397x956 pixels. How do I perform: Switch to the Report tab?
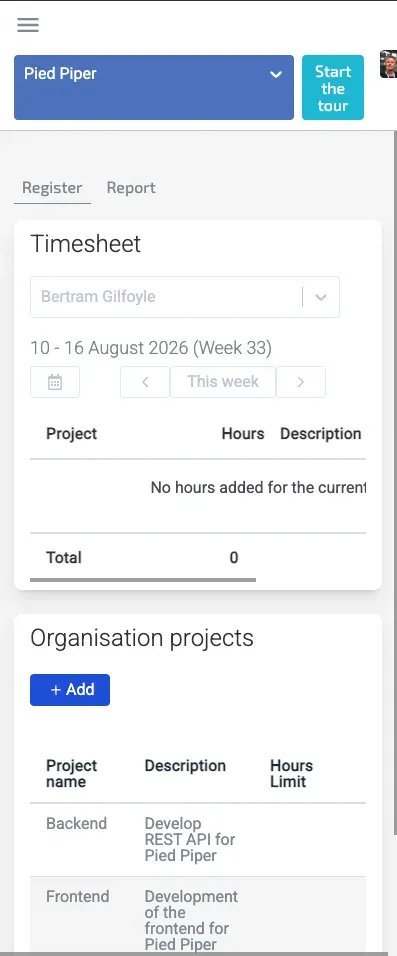tap(131, 188)
